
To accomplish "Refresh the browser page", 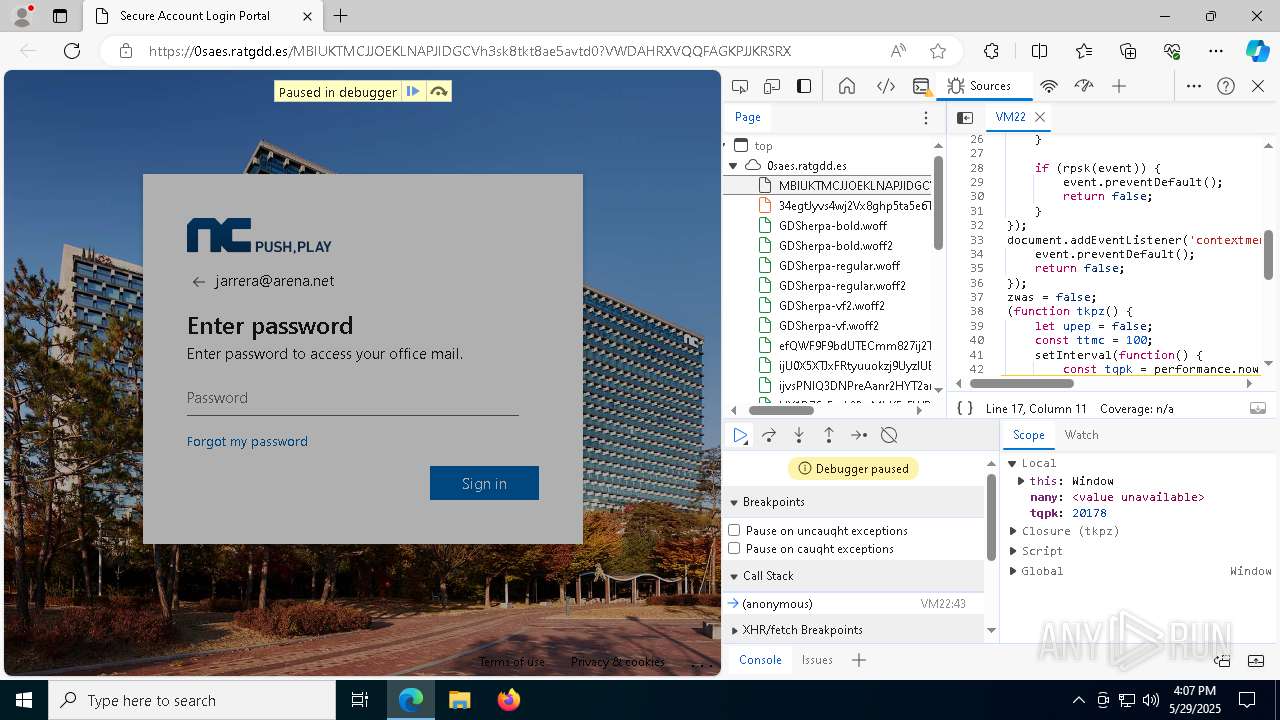I will (72, 51).
